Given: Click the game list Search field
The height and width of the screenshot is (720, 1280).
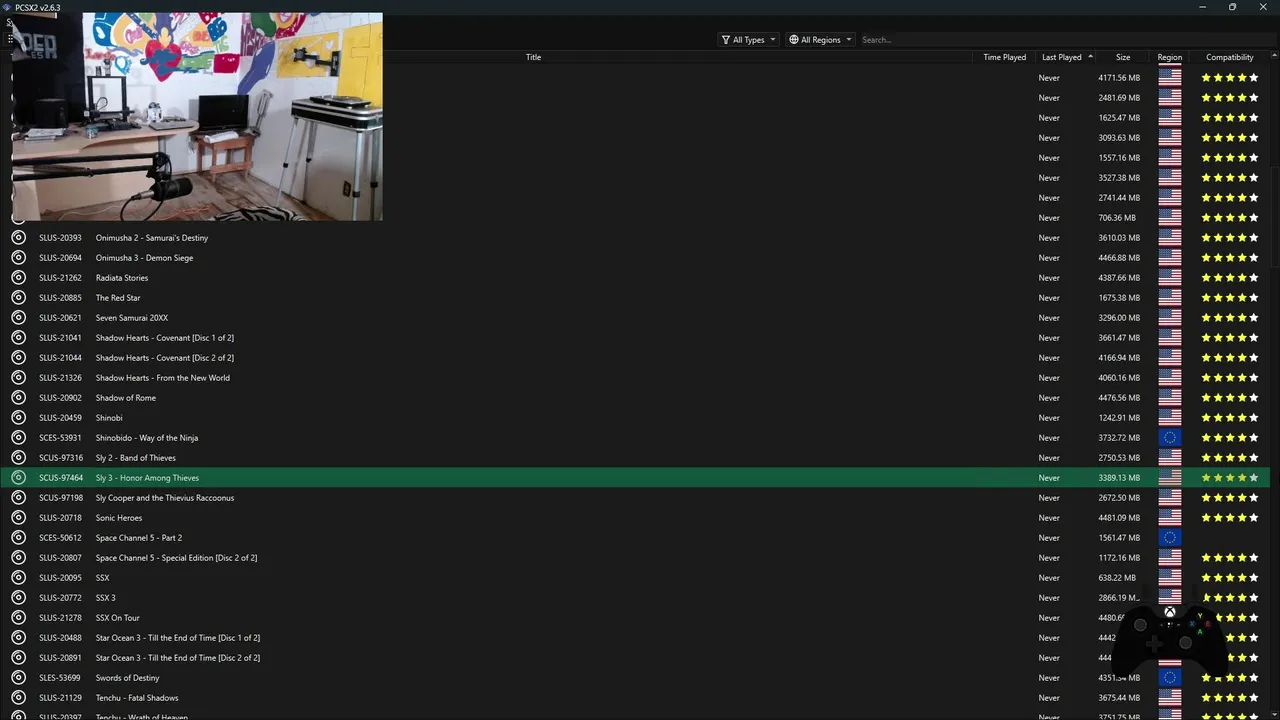Looking at the screenshot, I should pyautogui.click(x=1065, y=40).
